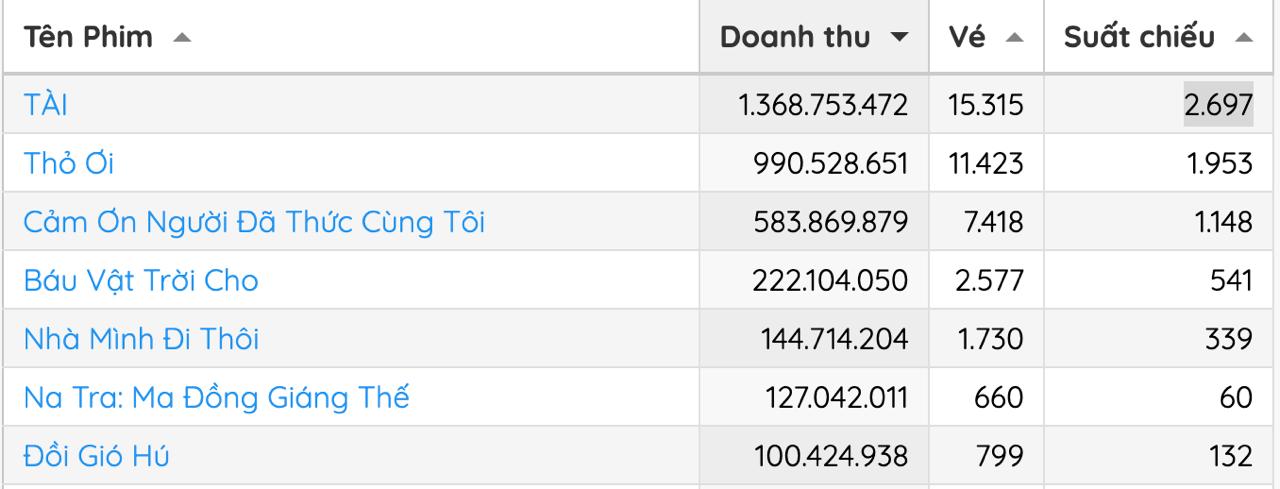Click the descending arrow next to Doanh thu
This screenshot has height=489, width=1280.
tap(898, 39)
